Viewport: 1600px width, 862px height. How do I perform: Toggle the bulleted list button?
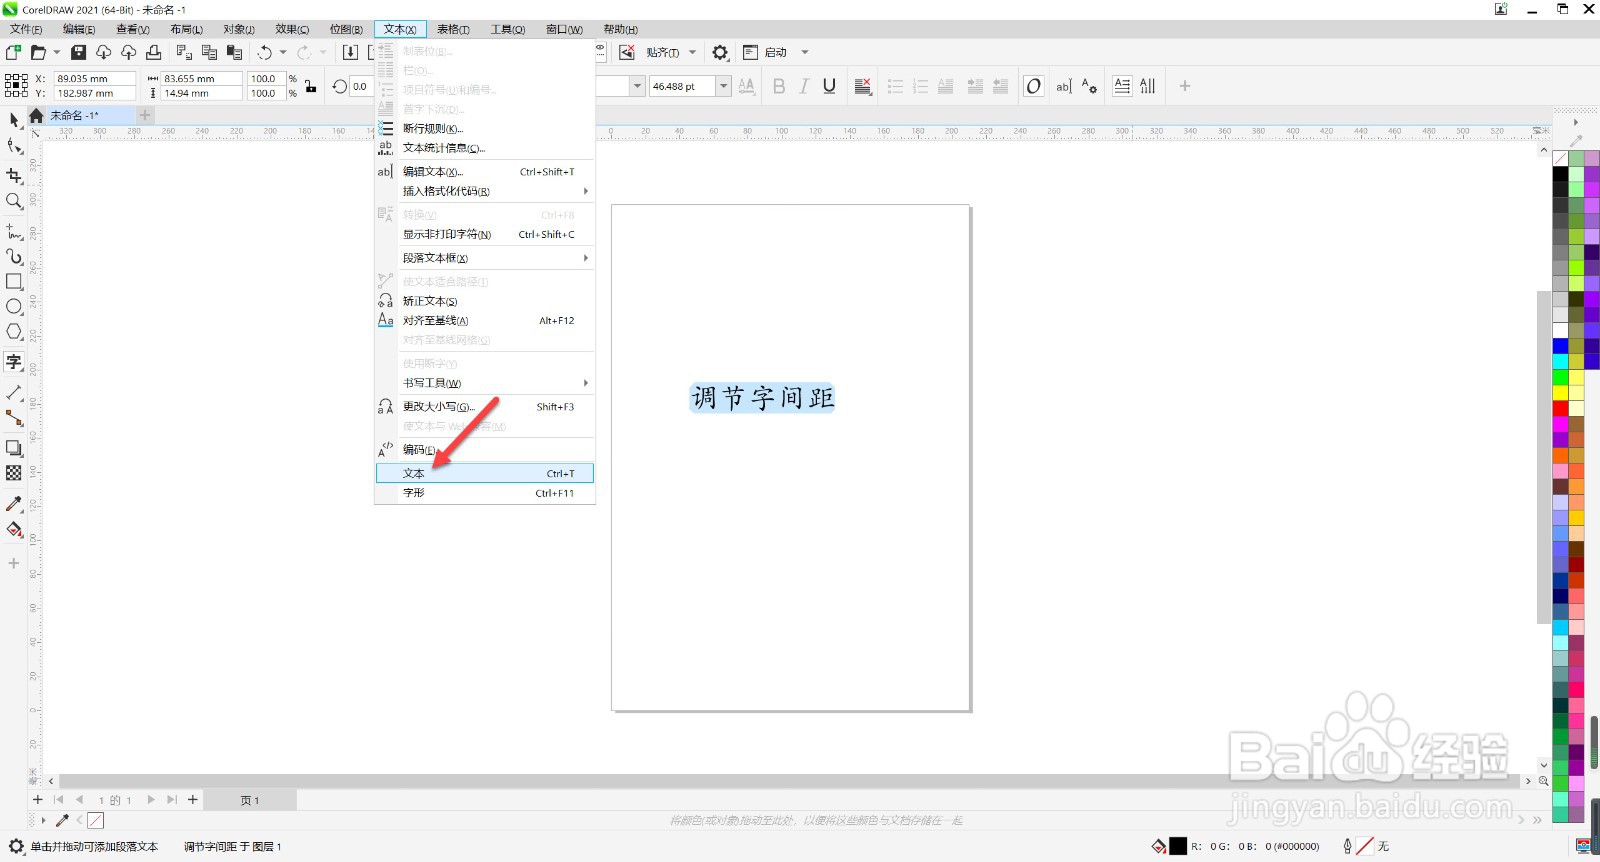pos(895,86)
